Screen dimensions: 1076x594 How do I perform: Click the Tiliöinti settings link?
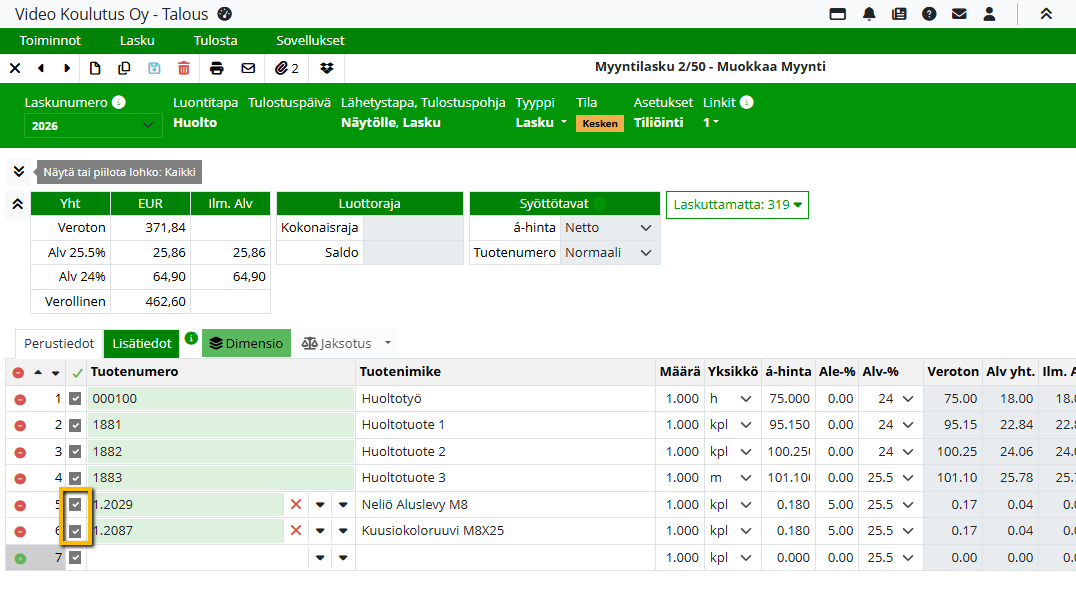(x=658, y=123)
